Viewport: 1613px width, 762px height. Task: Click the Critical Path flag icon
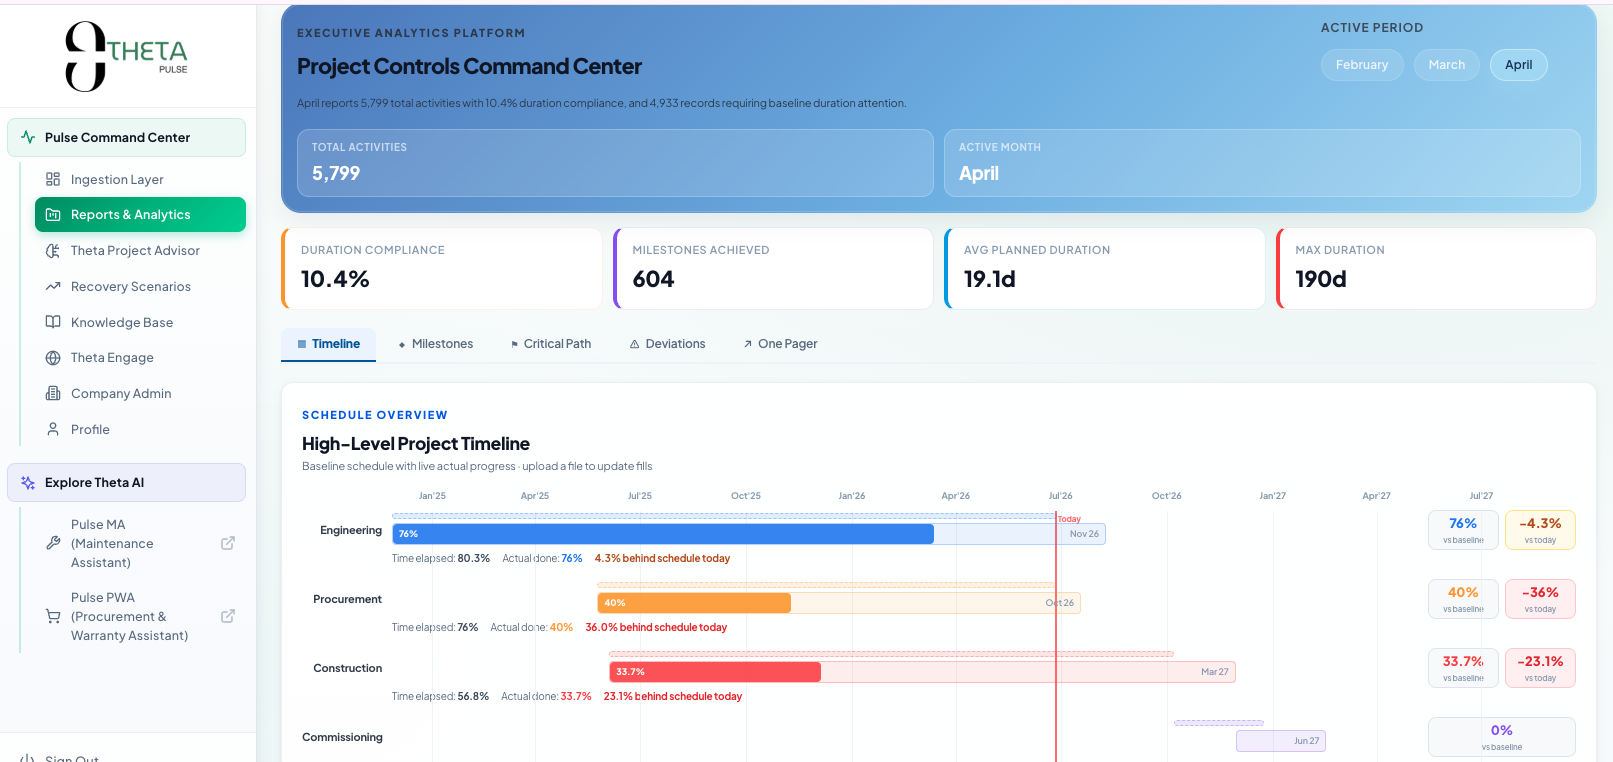[x=514, y=344]
